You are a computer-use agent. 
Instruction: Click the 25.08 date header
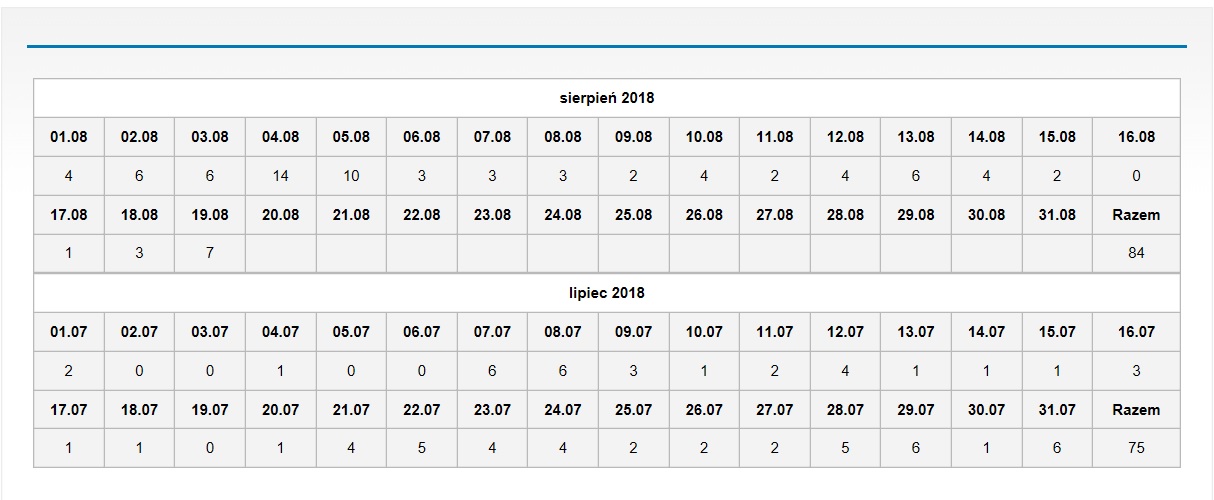tap(633, 215)
